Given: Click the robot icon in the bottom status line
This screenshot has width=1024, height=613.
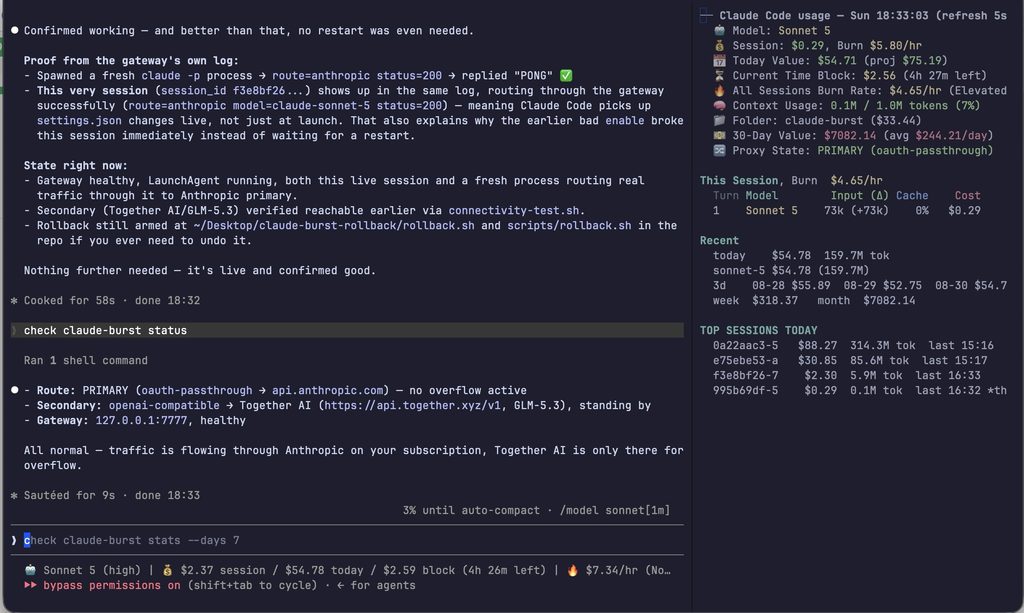Looking at the screenshot, I should pos(30,570).
